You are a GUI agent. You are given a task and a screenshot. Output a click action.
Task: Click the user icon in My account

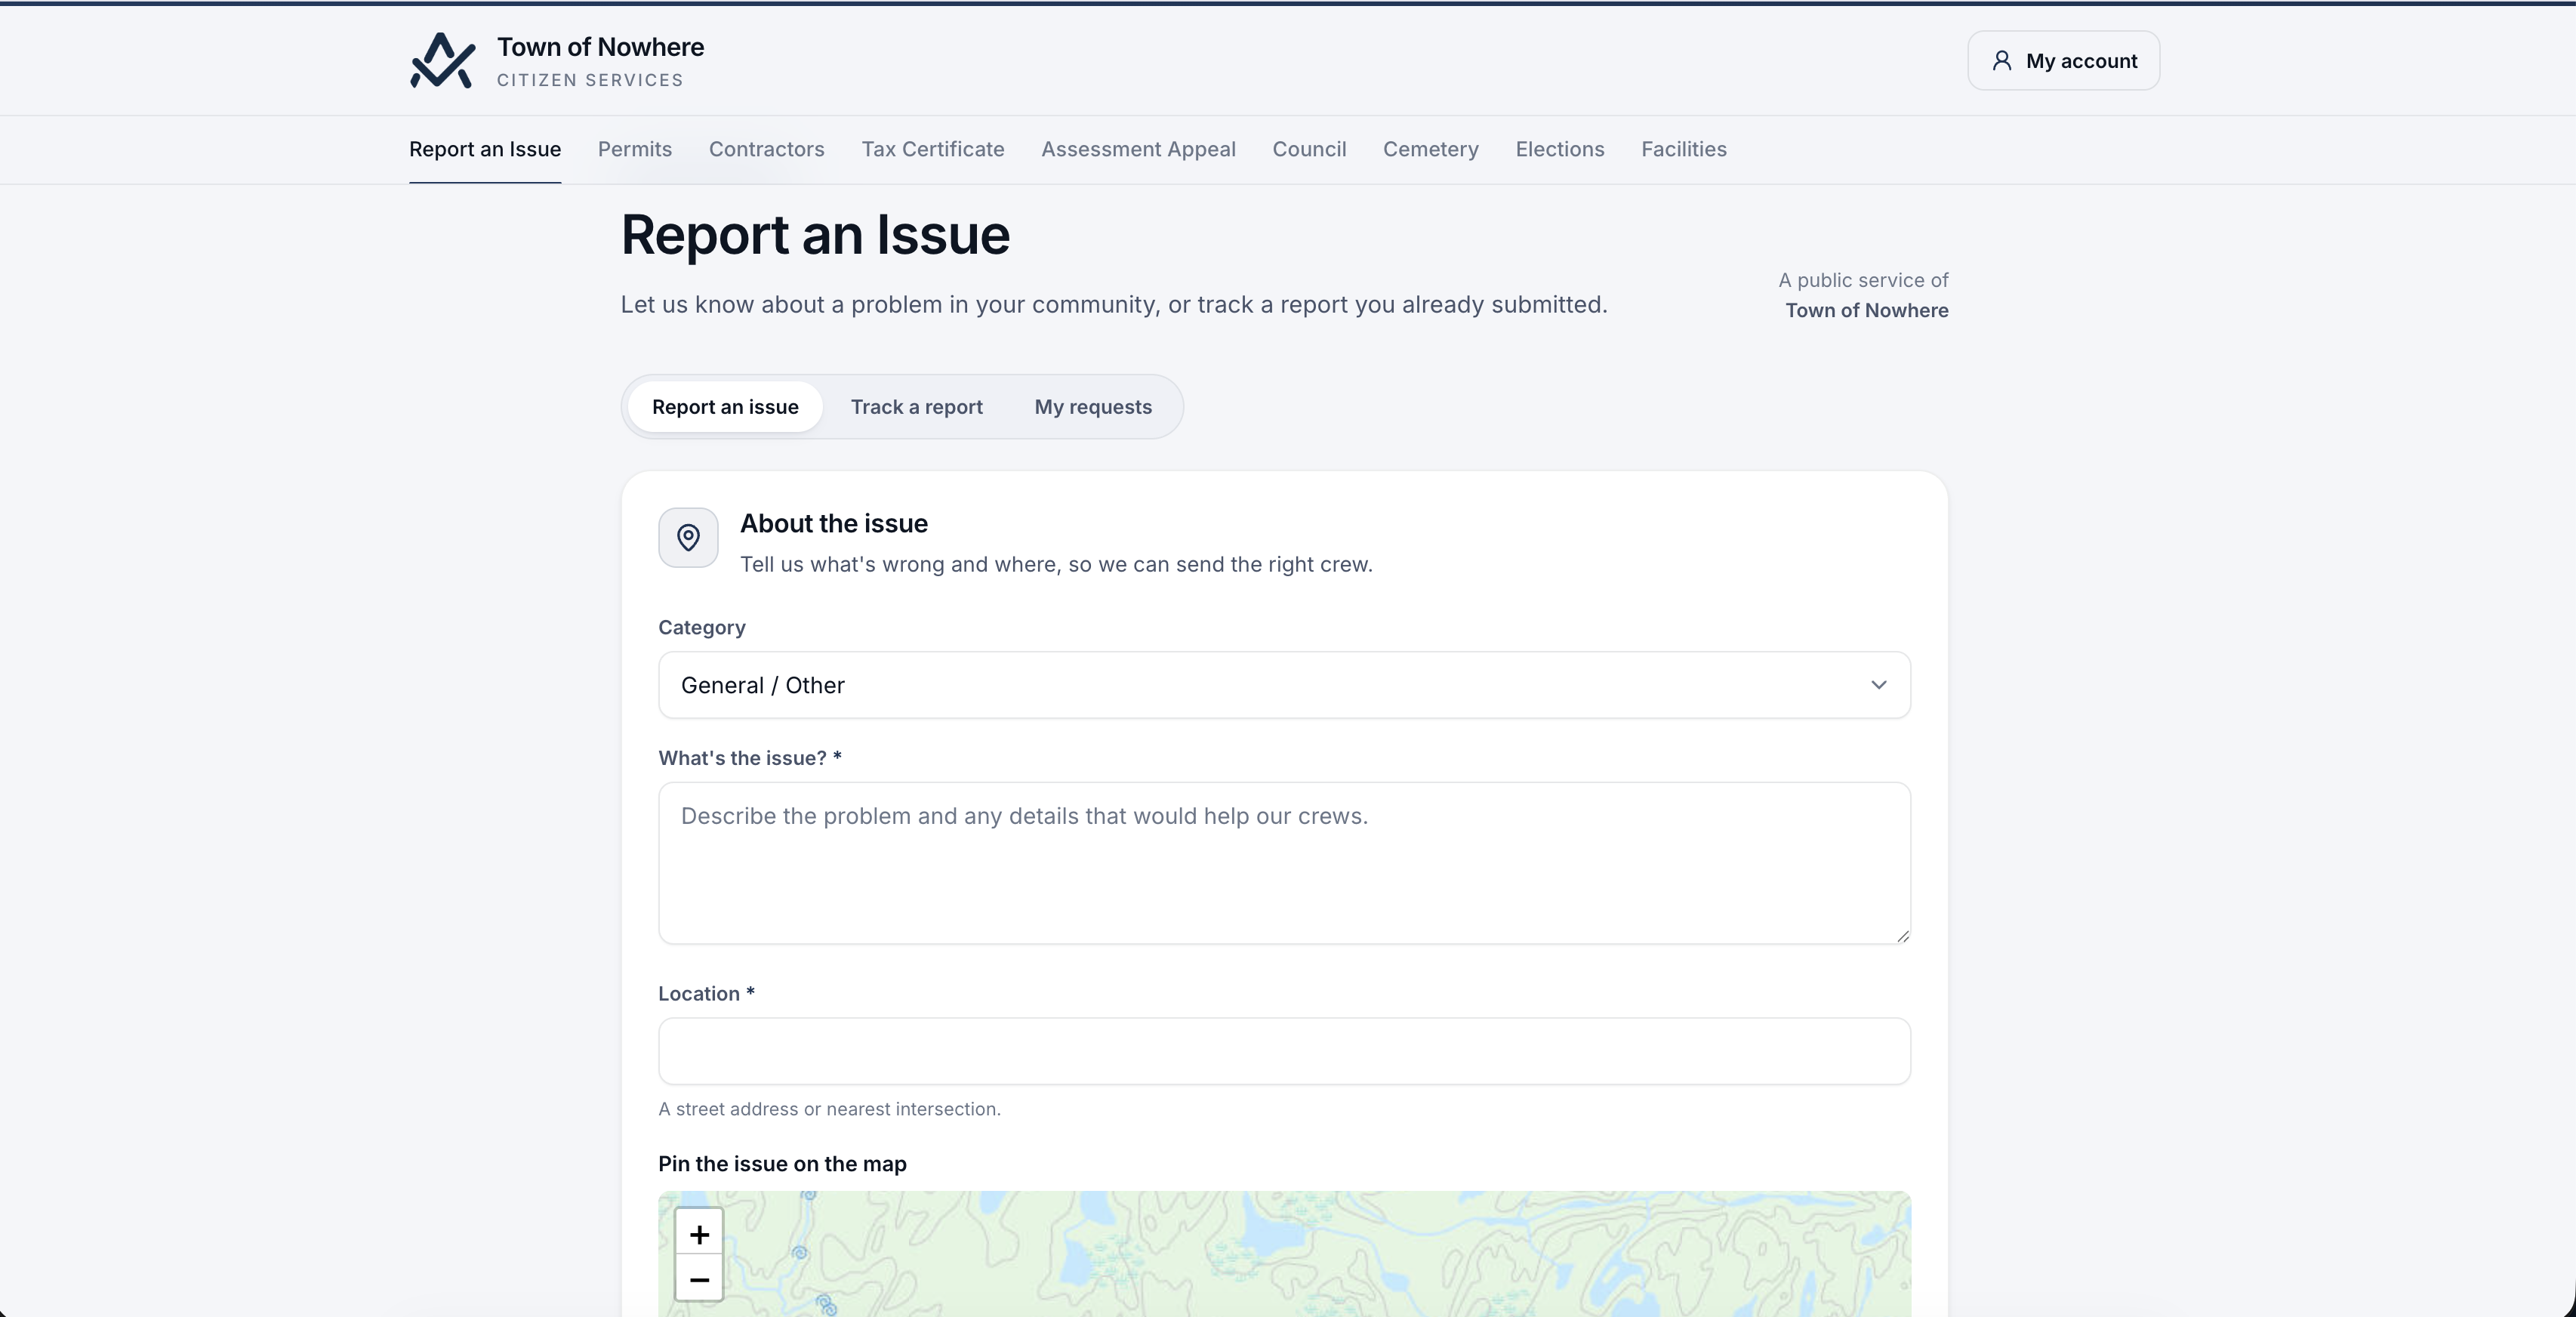(x=2001, y=61)
